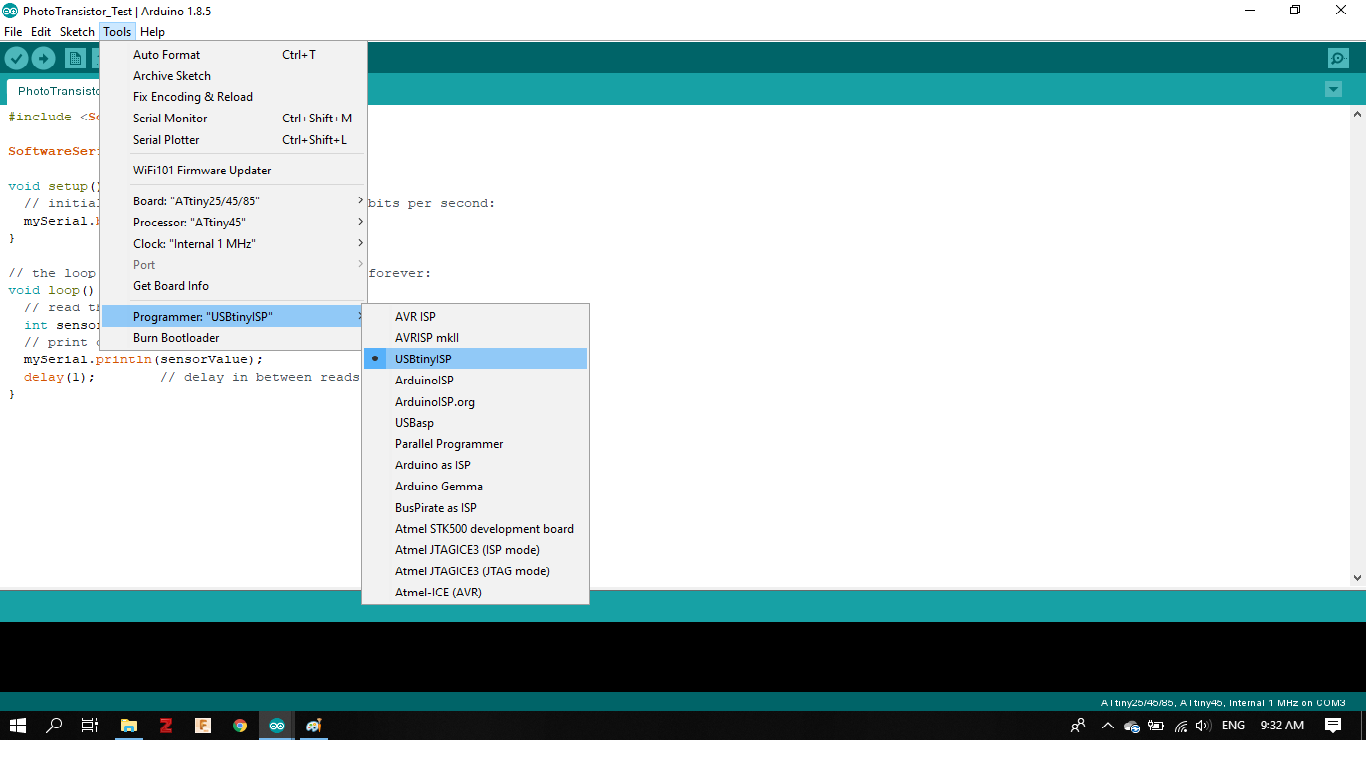Viewport: 1366px width, 768px height.
Task: Open Task View from the taskbar
Action: point(90,726)
